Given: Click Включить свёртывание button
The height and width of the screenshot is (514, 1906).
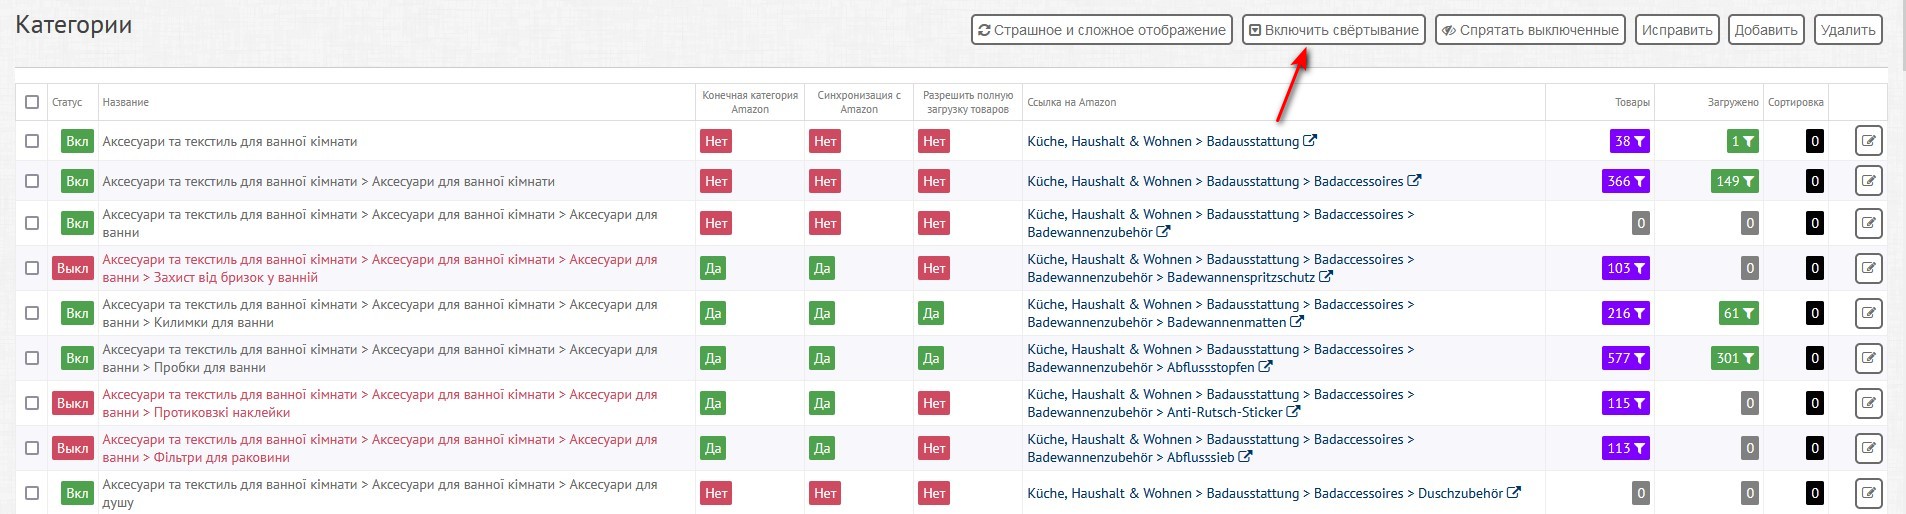Looking at the screenshot, I should (x=1334, y=30).
